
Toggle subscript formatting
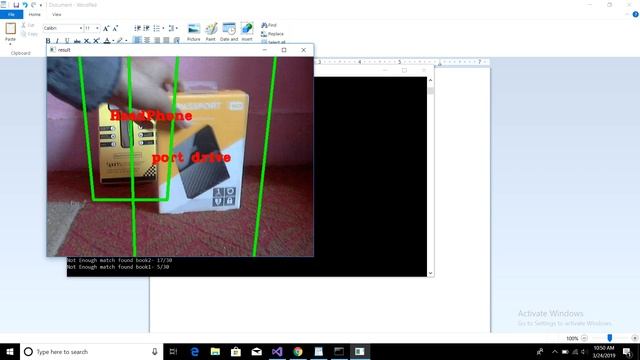point(87,40)
